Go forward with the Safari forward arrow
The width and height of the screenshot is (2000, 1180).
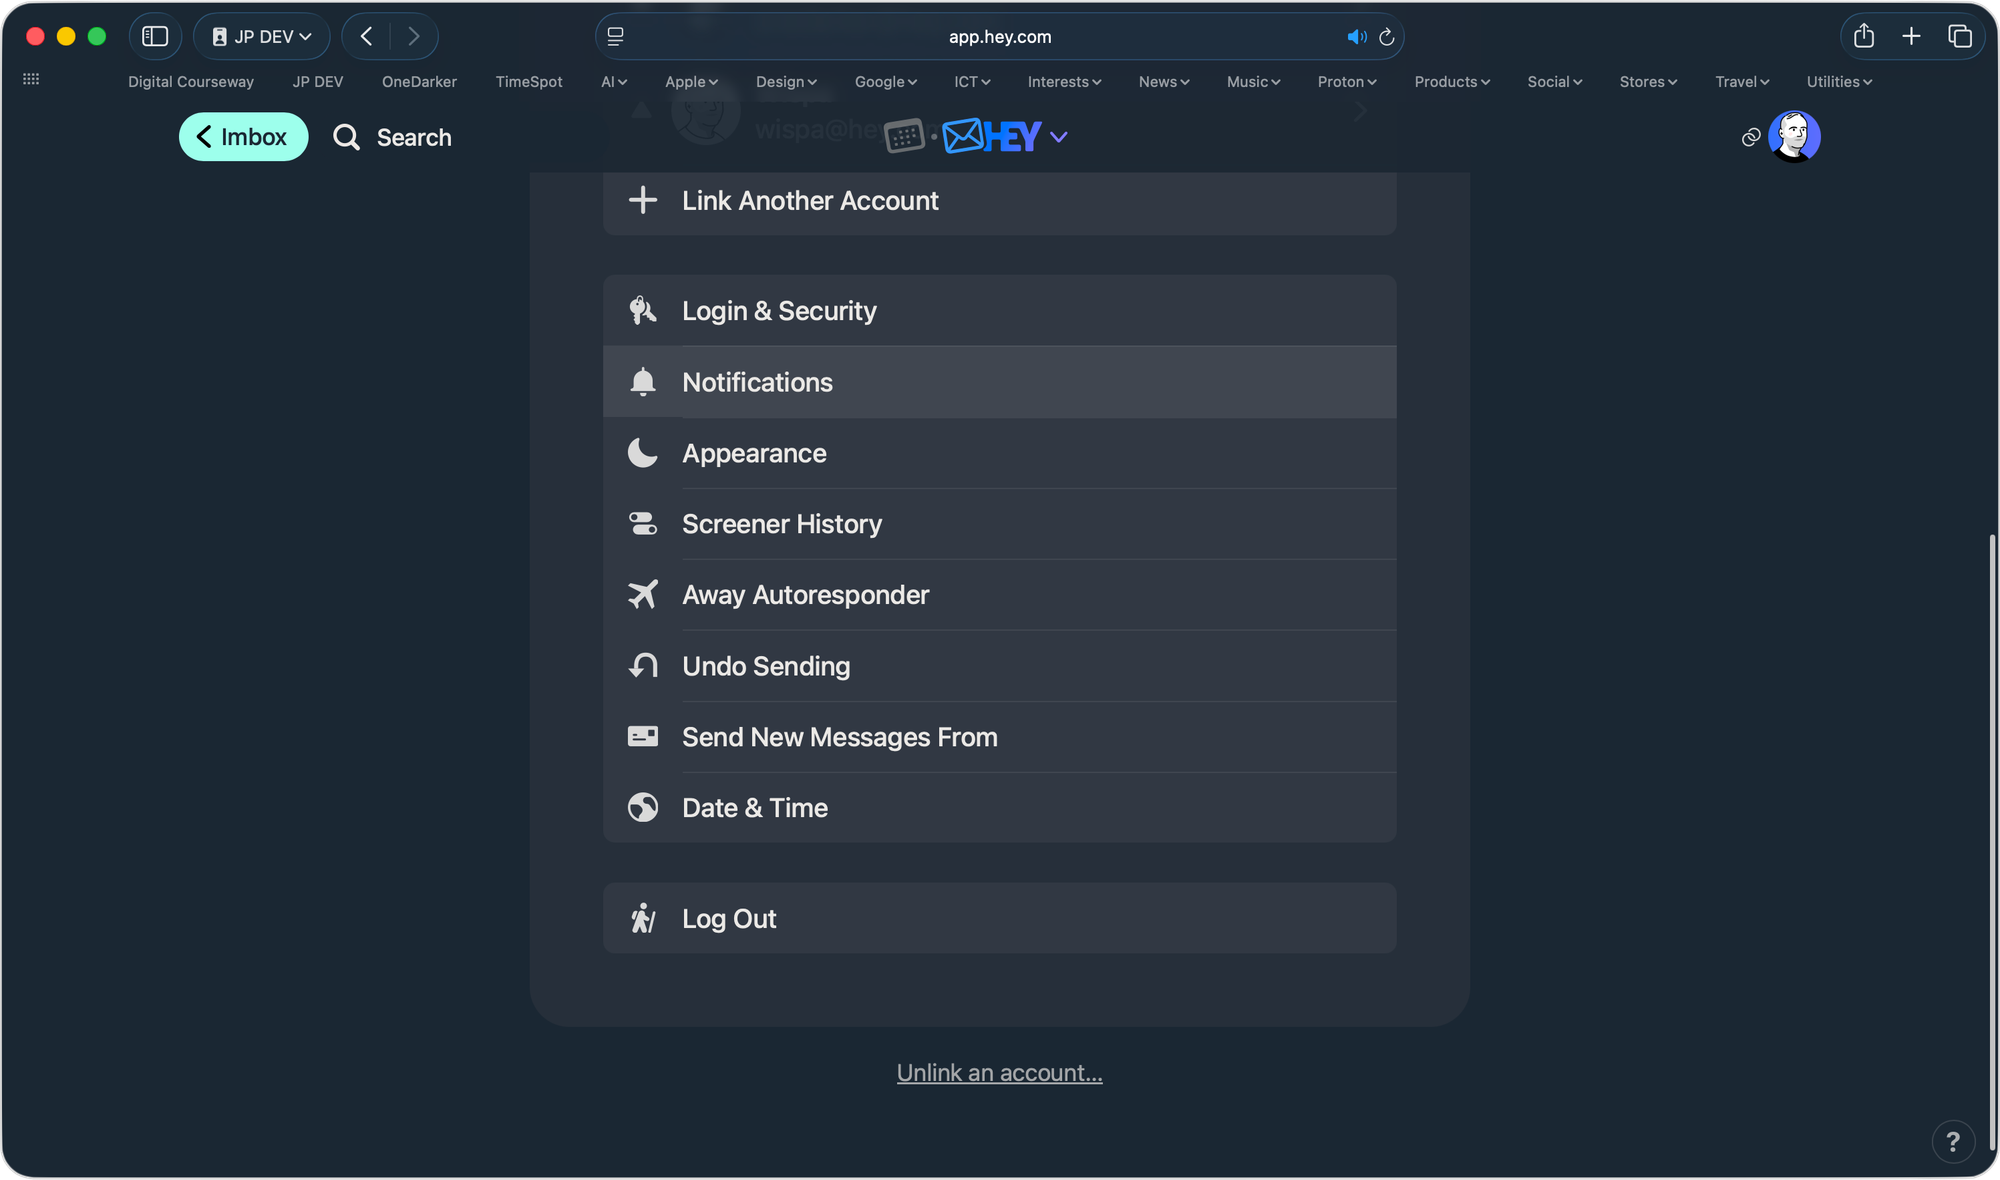click(413, 36)
